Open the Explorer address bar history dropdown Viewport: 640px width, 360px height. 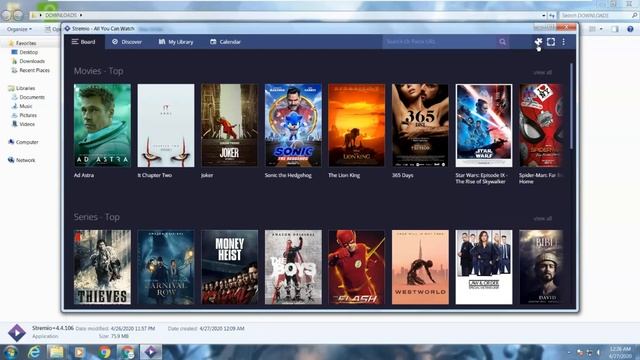[544, 15]
